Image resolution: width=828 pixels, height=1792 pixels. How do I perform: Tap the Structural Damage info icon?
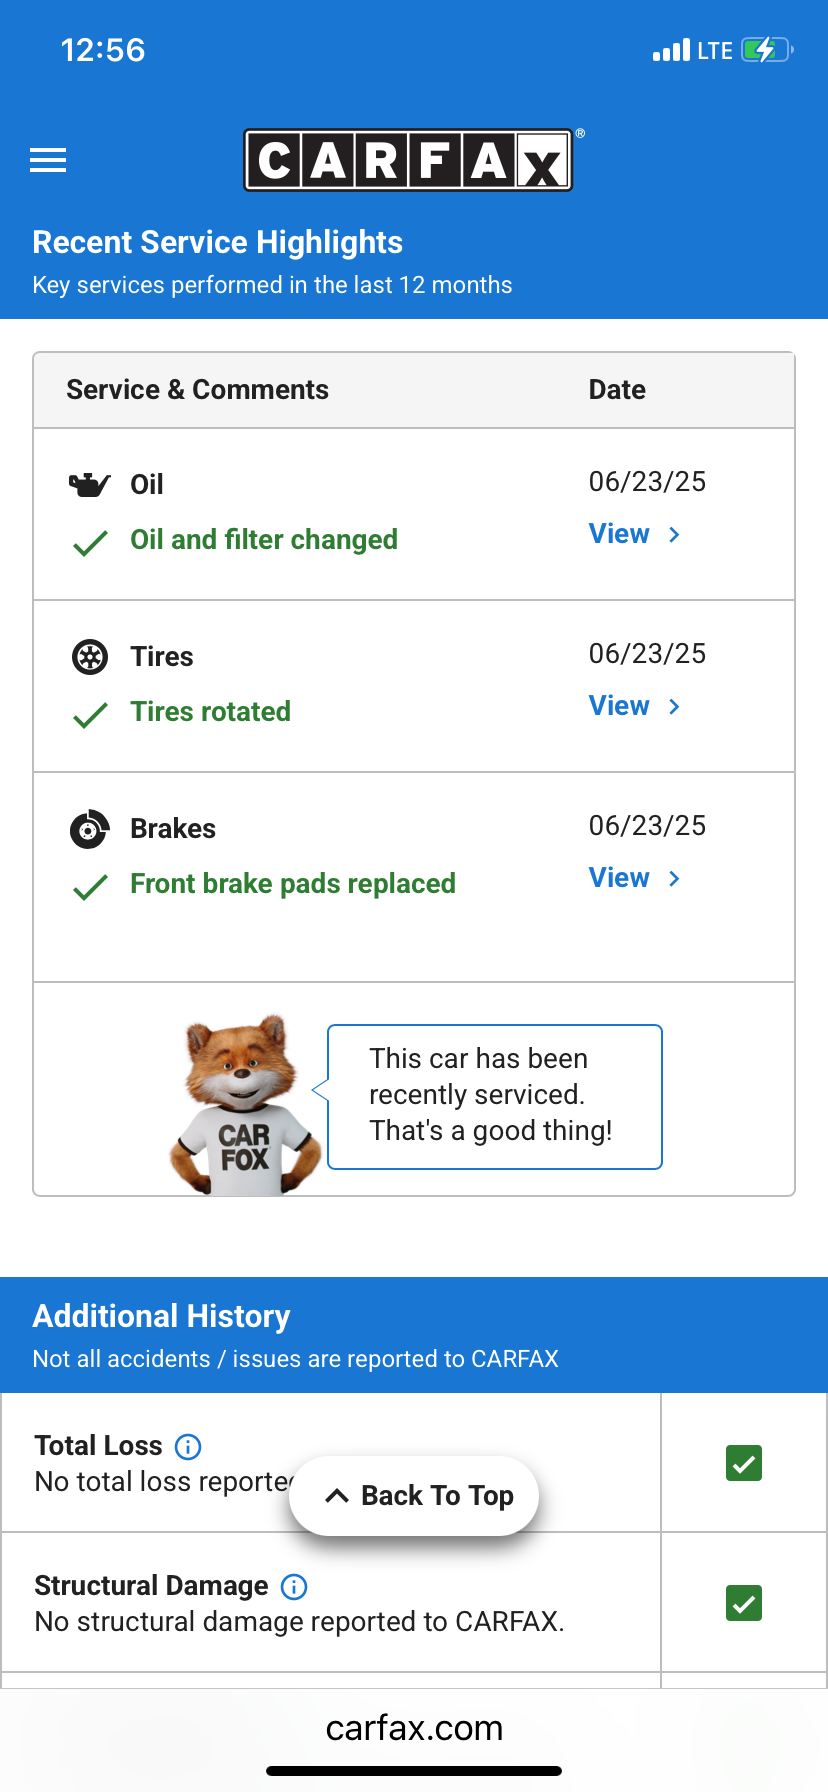(x=294, y=1586)
